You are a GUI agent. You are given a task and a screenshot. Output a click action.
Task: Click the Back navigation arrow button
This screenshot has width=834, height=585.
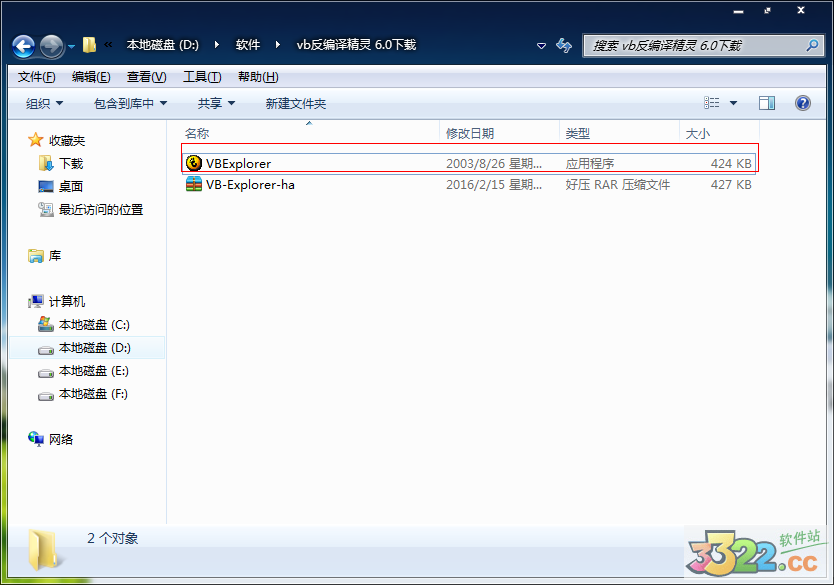(23, 46)
